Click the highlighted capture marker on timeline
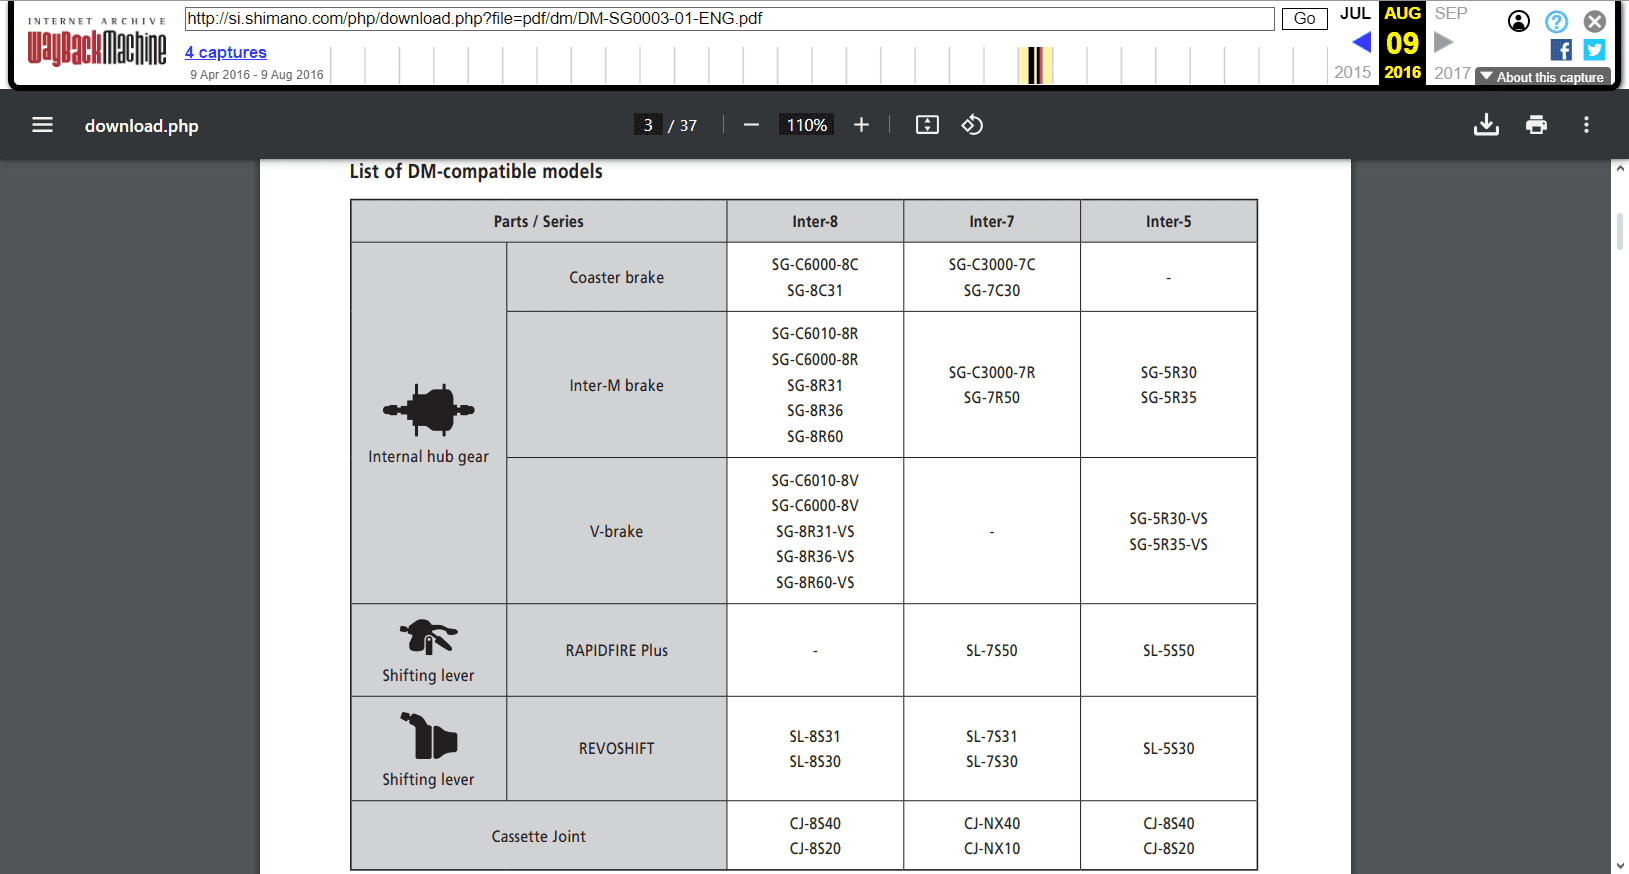Image resolution: width=1629 pixels, height=874 pixels. pos(1035,66)
